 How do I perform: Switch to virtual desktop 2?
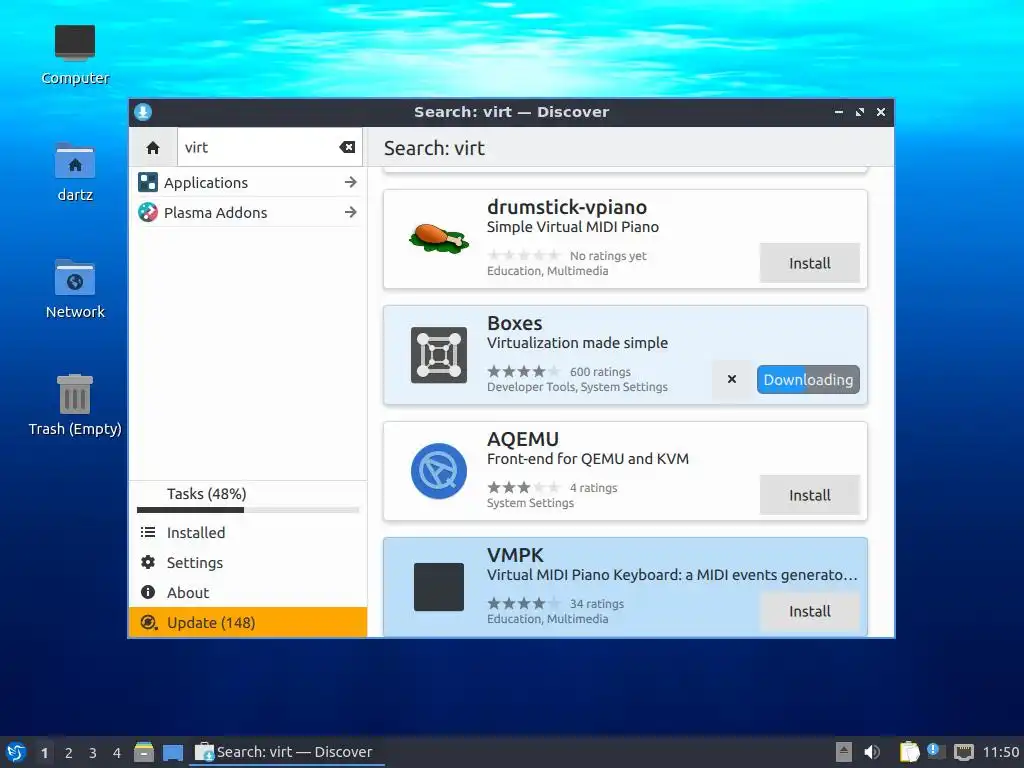click(69, 753)
